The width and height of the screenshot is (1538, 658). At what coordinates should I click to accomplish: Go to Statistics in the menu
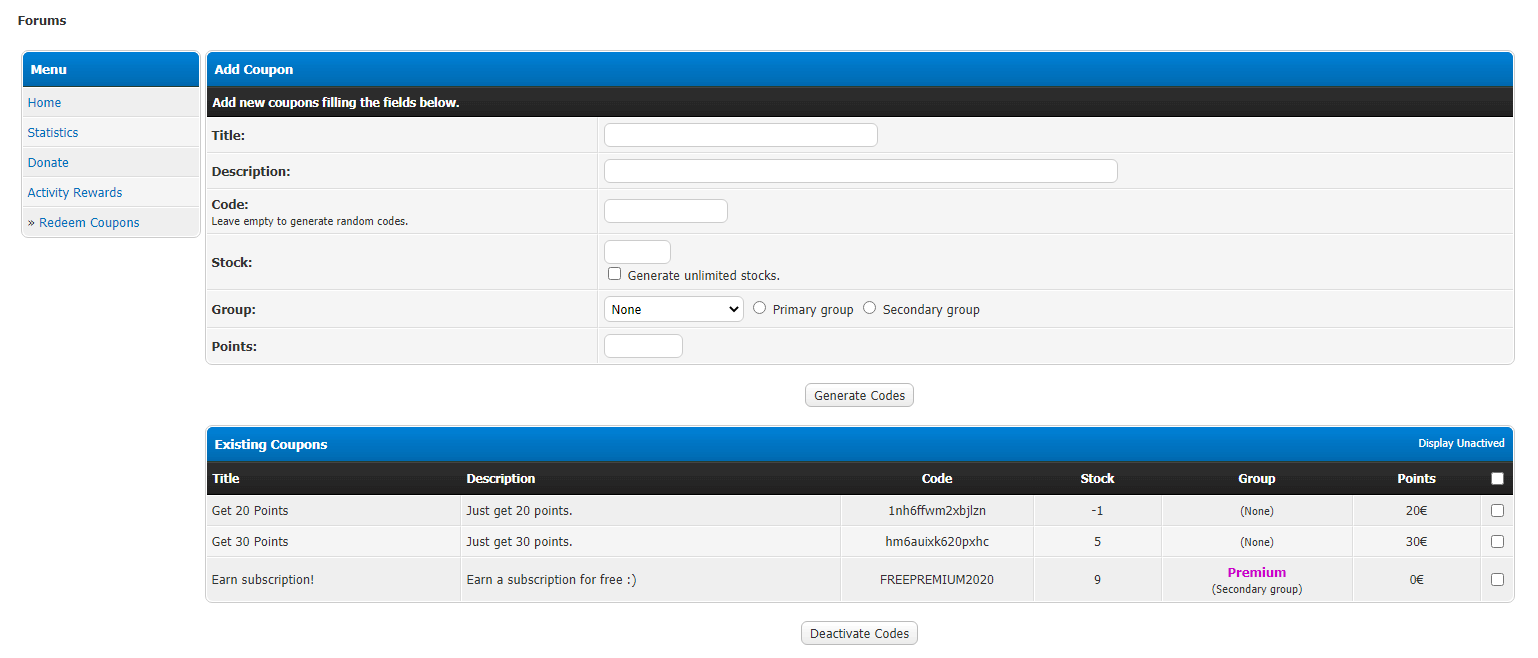(53, 133)
